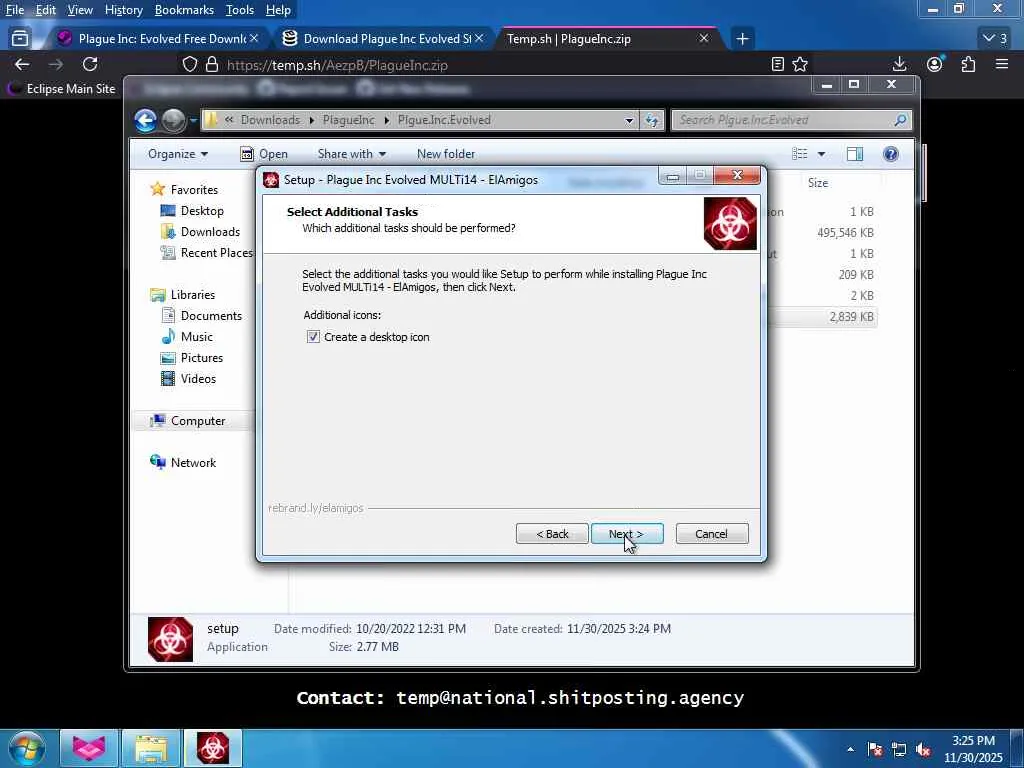Open the extensions puzzle icon

968,64
